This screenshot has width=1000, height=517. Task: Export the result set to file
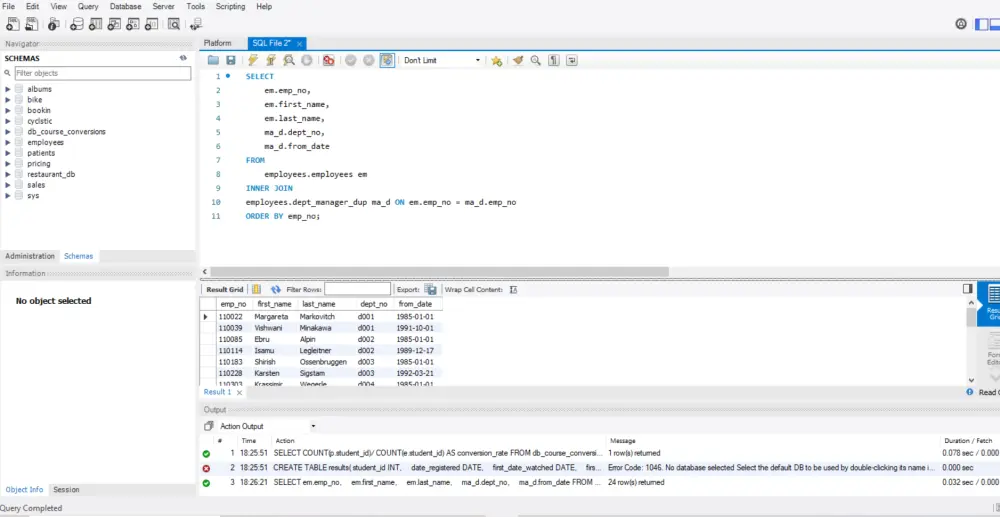pyautogui.click(x=430, y=290)
